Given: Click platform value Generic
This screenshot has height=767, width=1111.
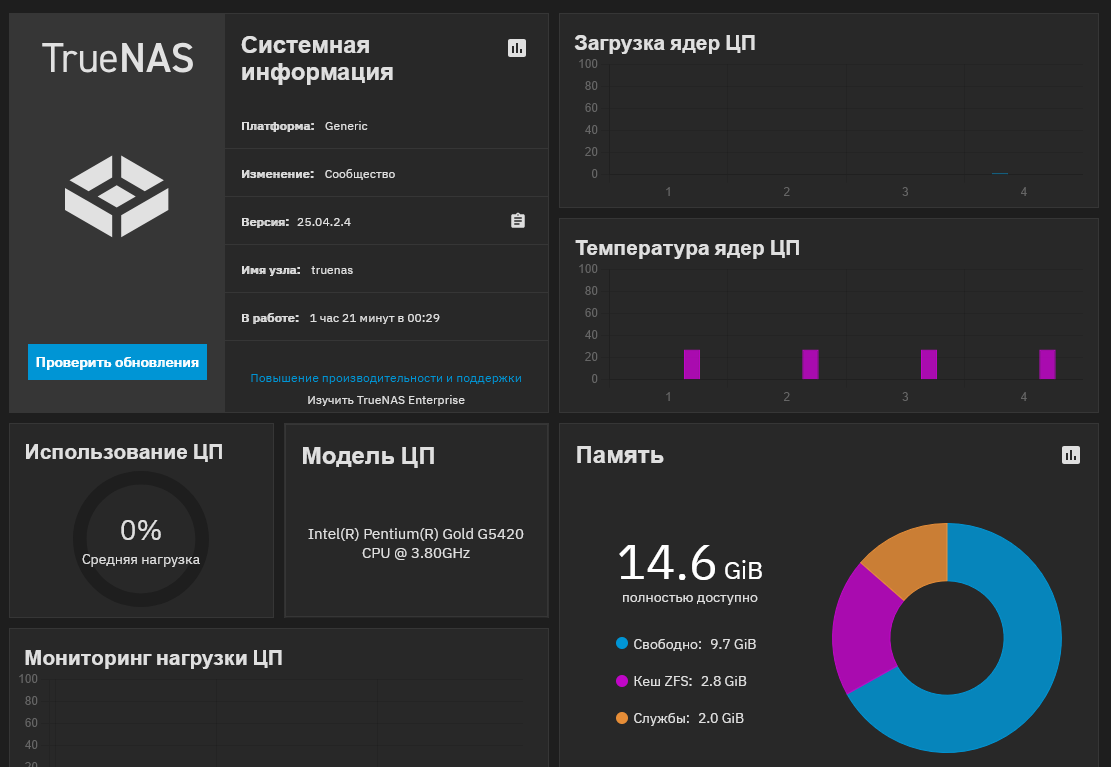Looking at the screenshot, I should (x=346, y=126).
